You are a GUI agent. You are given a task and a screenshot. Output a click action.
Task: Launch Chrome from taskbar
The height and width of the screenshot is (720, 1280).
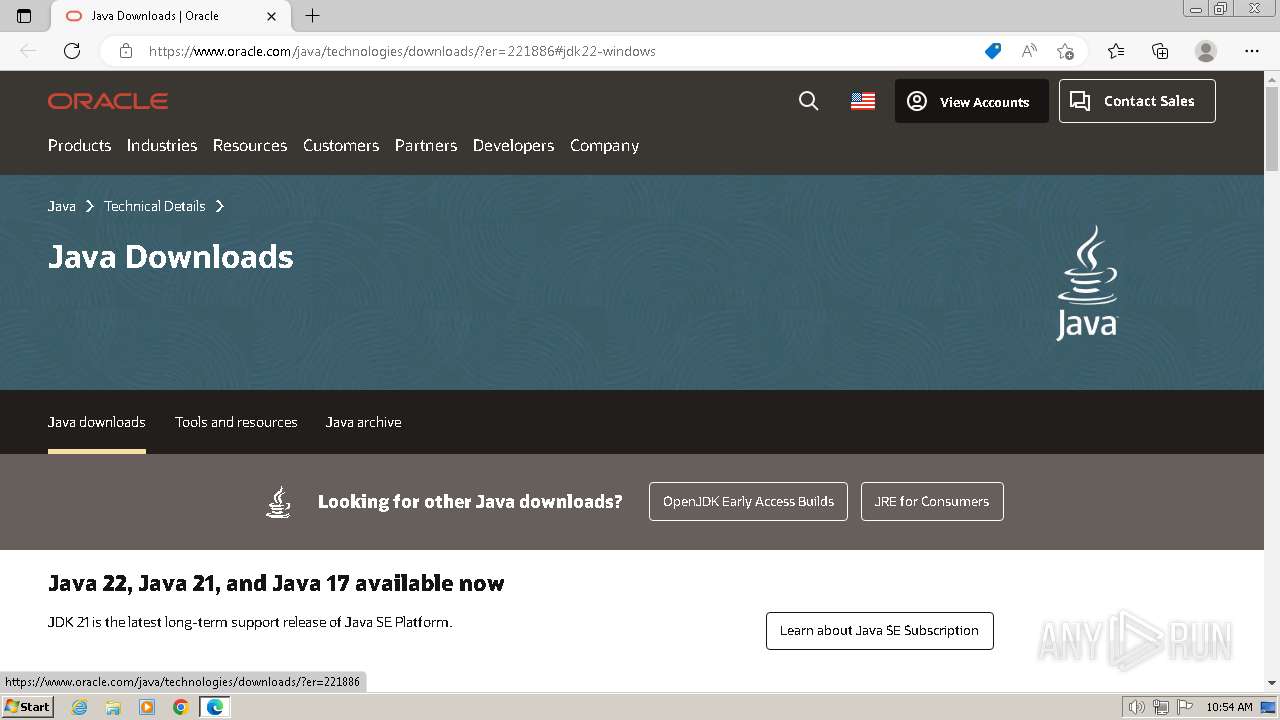[x=181, y=707]
